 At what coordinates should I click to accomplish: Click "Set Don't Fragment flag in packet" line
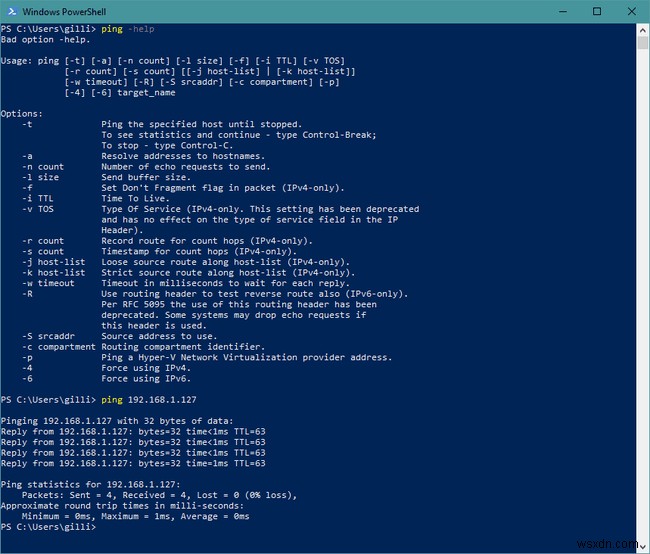(x=223, y=188)
